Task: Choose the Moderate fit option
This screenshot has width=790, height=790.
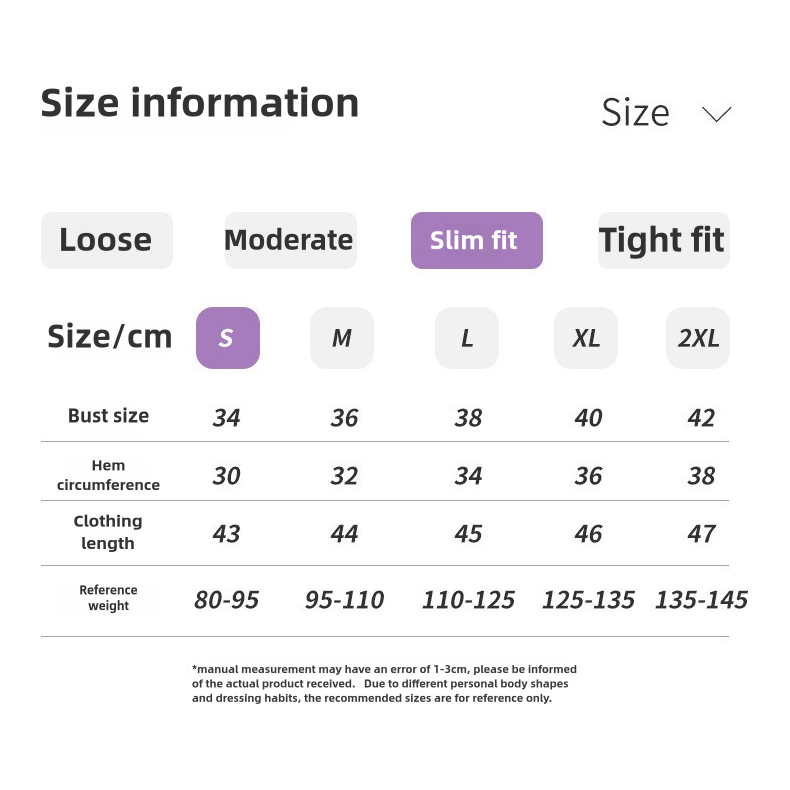Action: 289,240
